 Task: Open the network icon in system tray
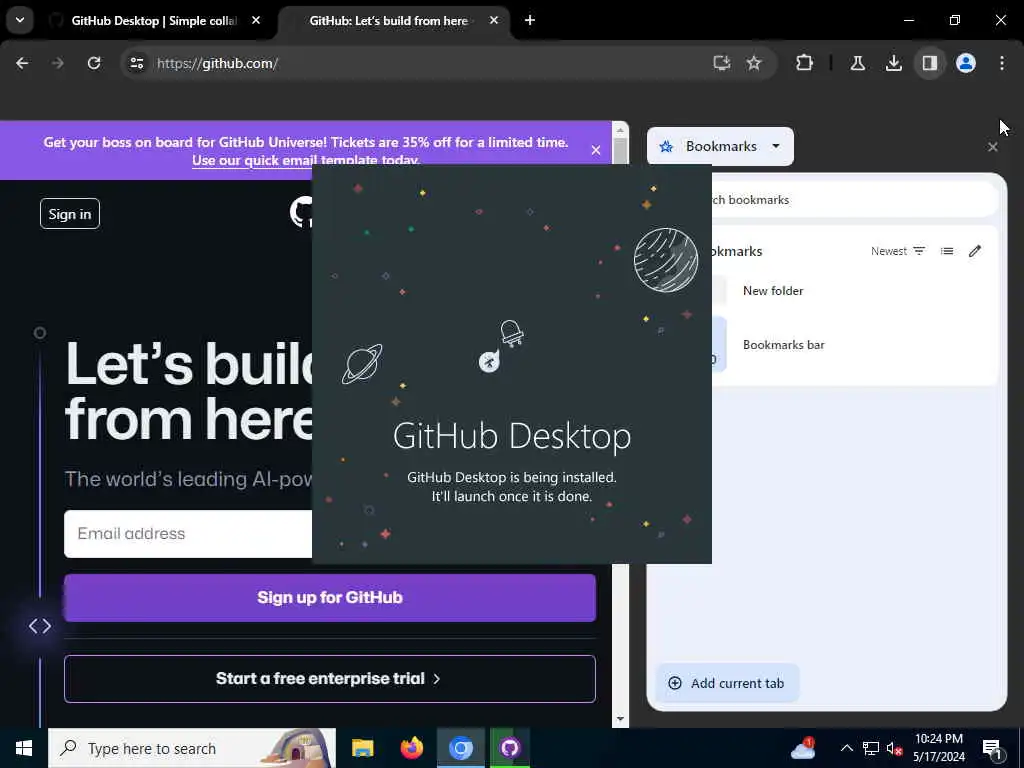click(871, 748)
